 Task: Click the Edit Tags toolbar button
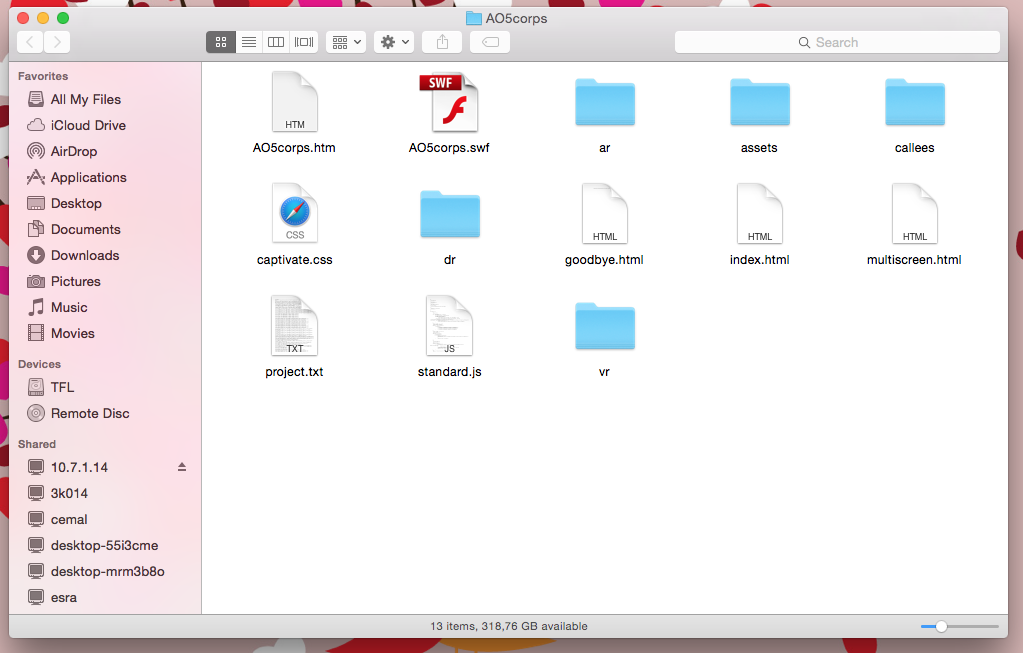tap(490, 42)
